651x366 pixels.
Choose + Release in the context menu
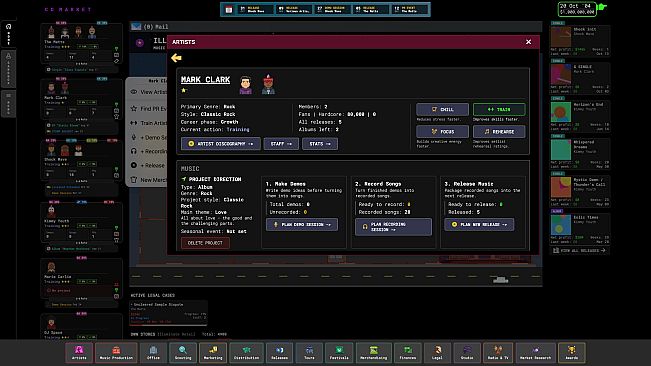click(x=148, y=165)
